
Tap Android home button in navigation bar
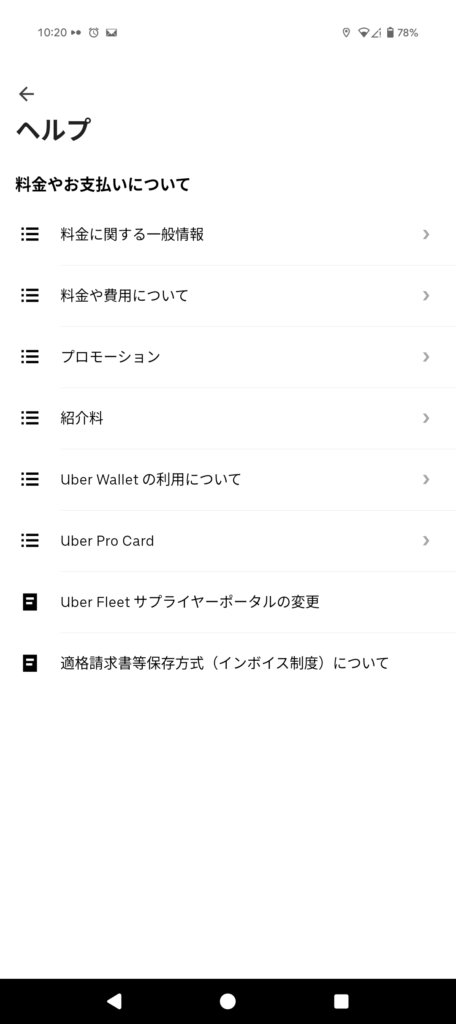coord(227,1001)
